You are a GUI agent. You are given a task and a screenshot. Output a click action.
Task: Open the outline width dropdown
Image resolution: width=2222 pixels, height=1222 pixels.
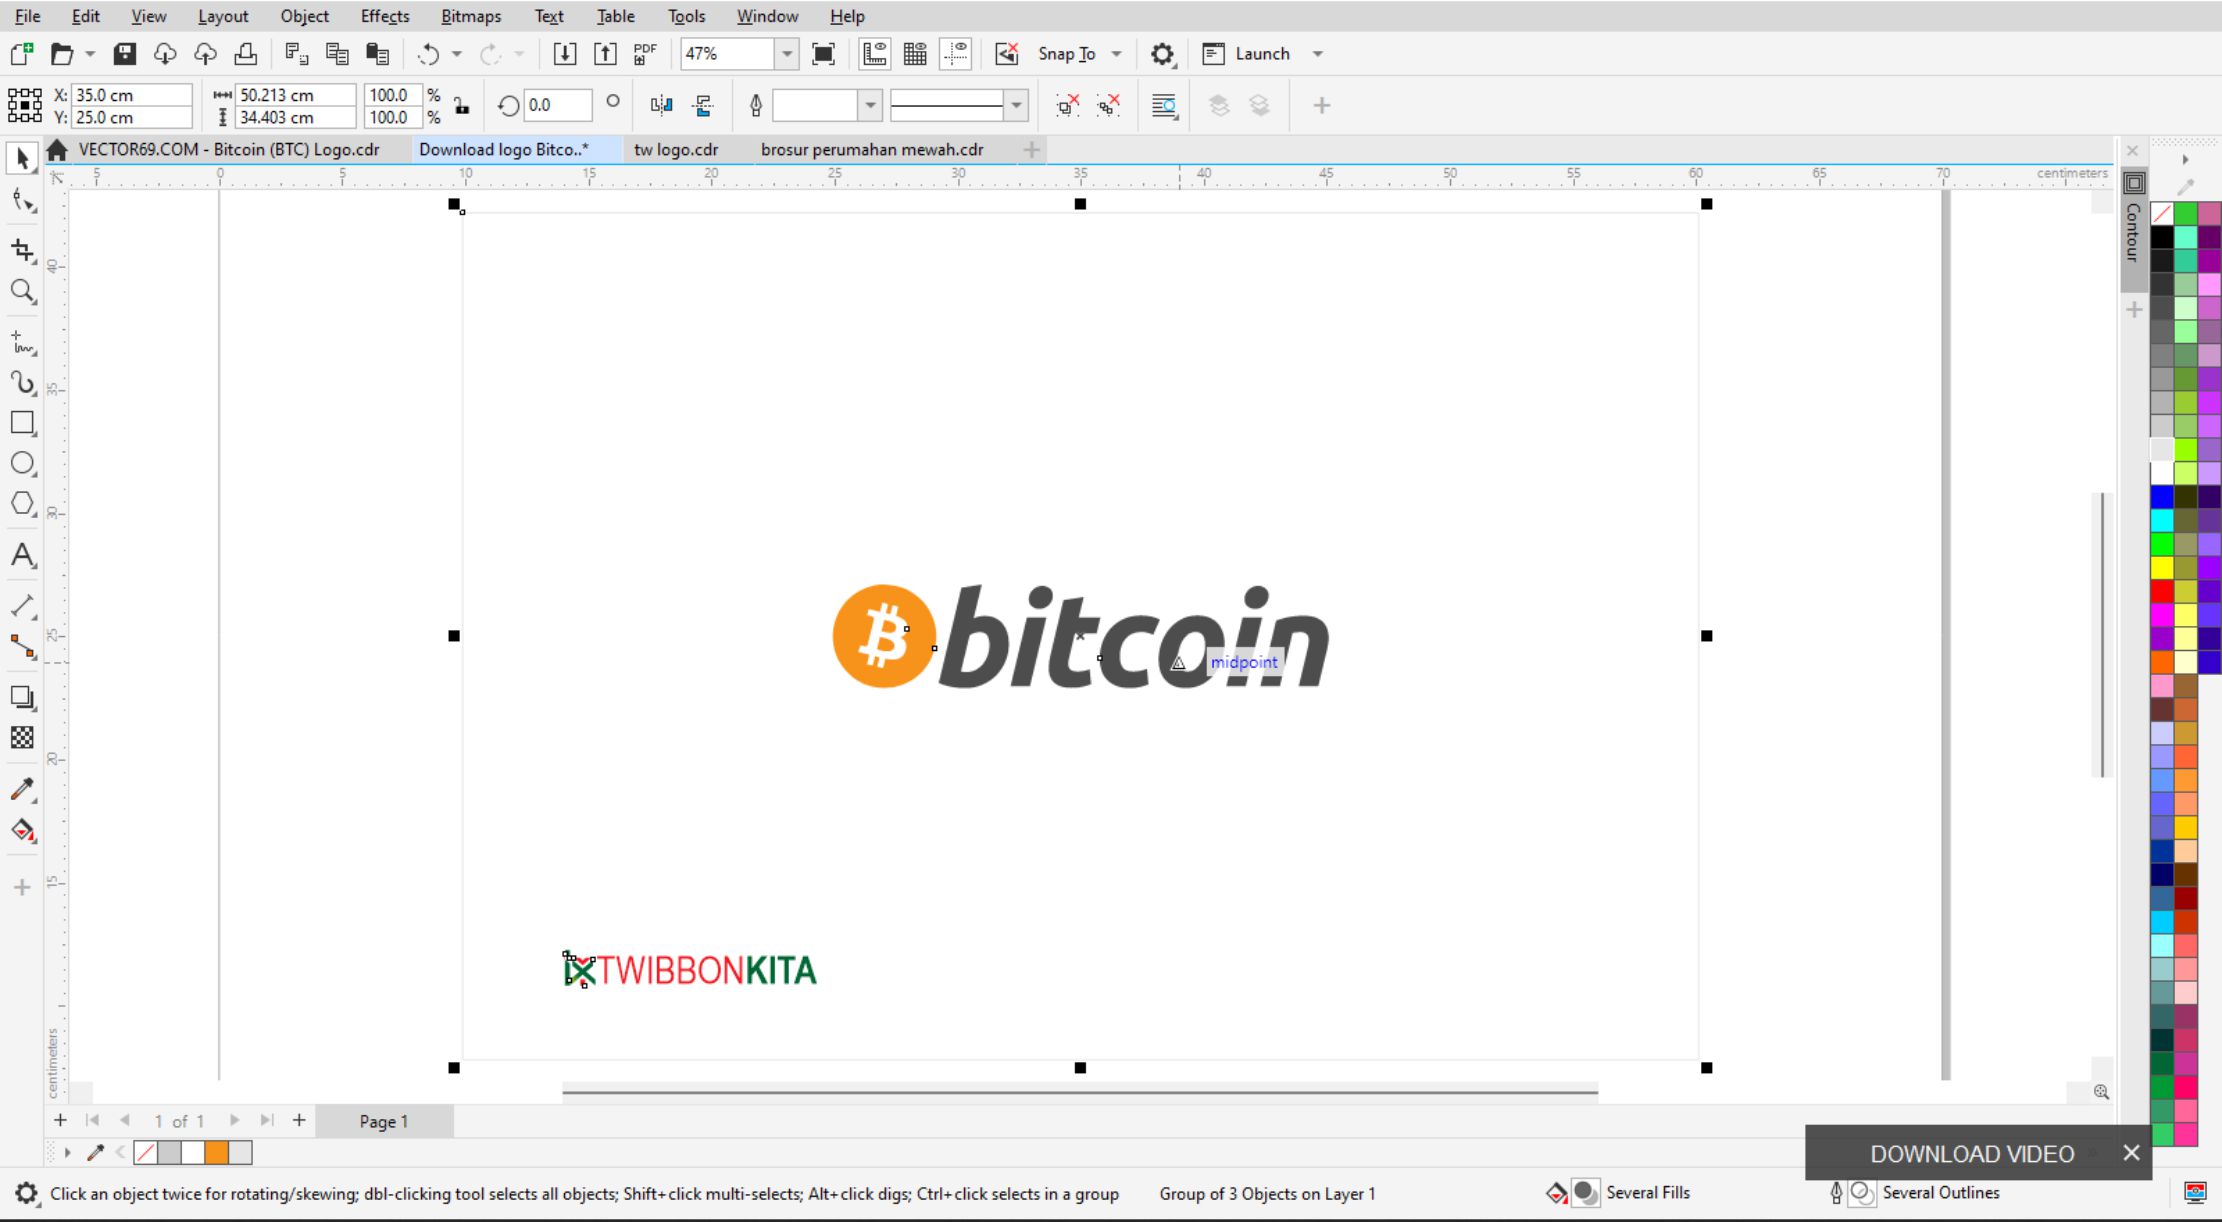(870, 105)
